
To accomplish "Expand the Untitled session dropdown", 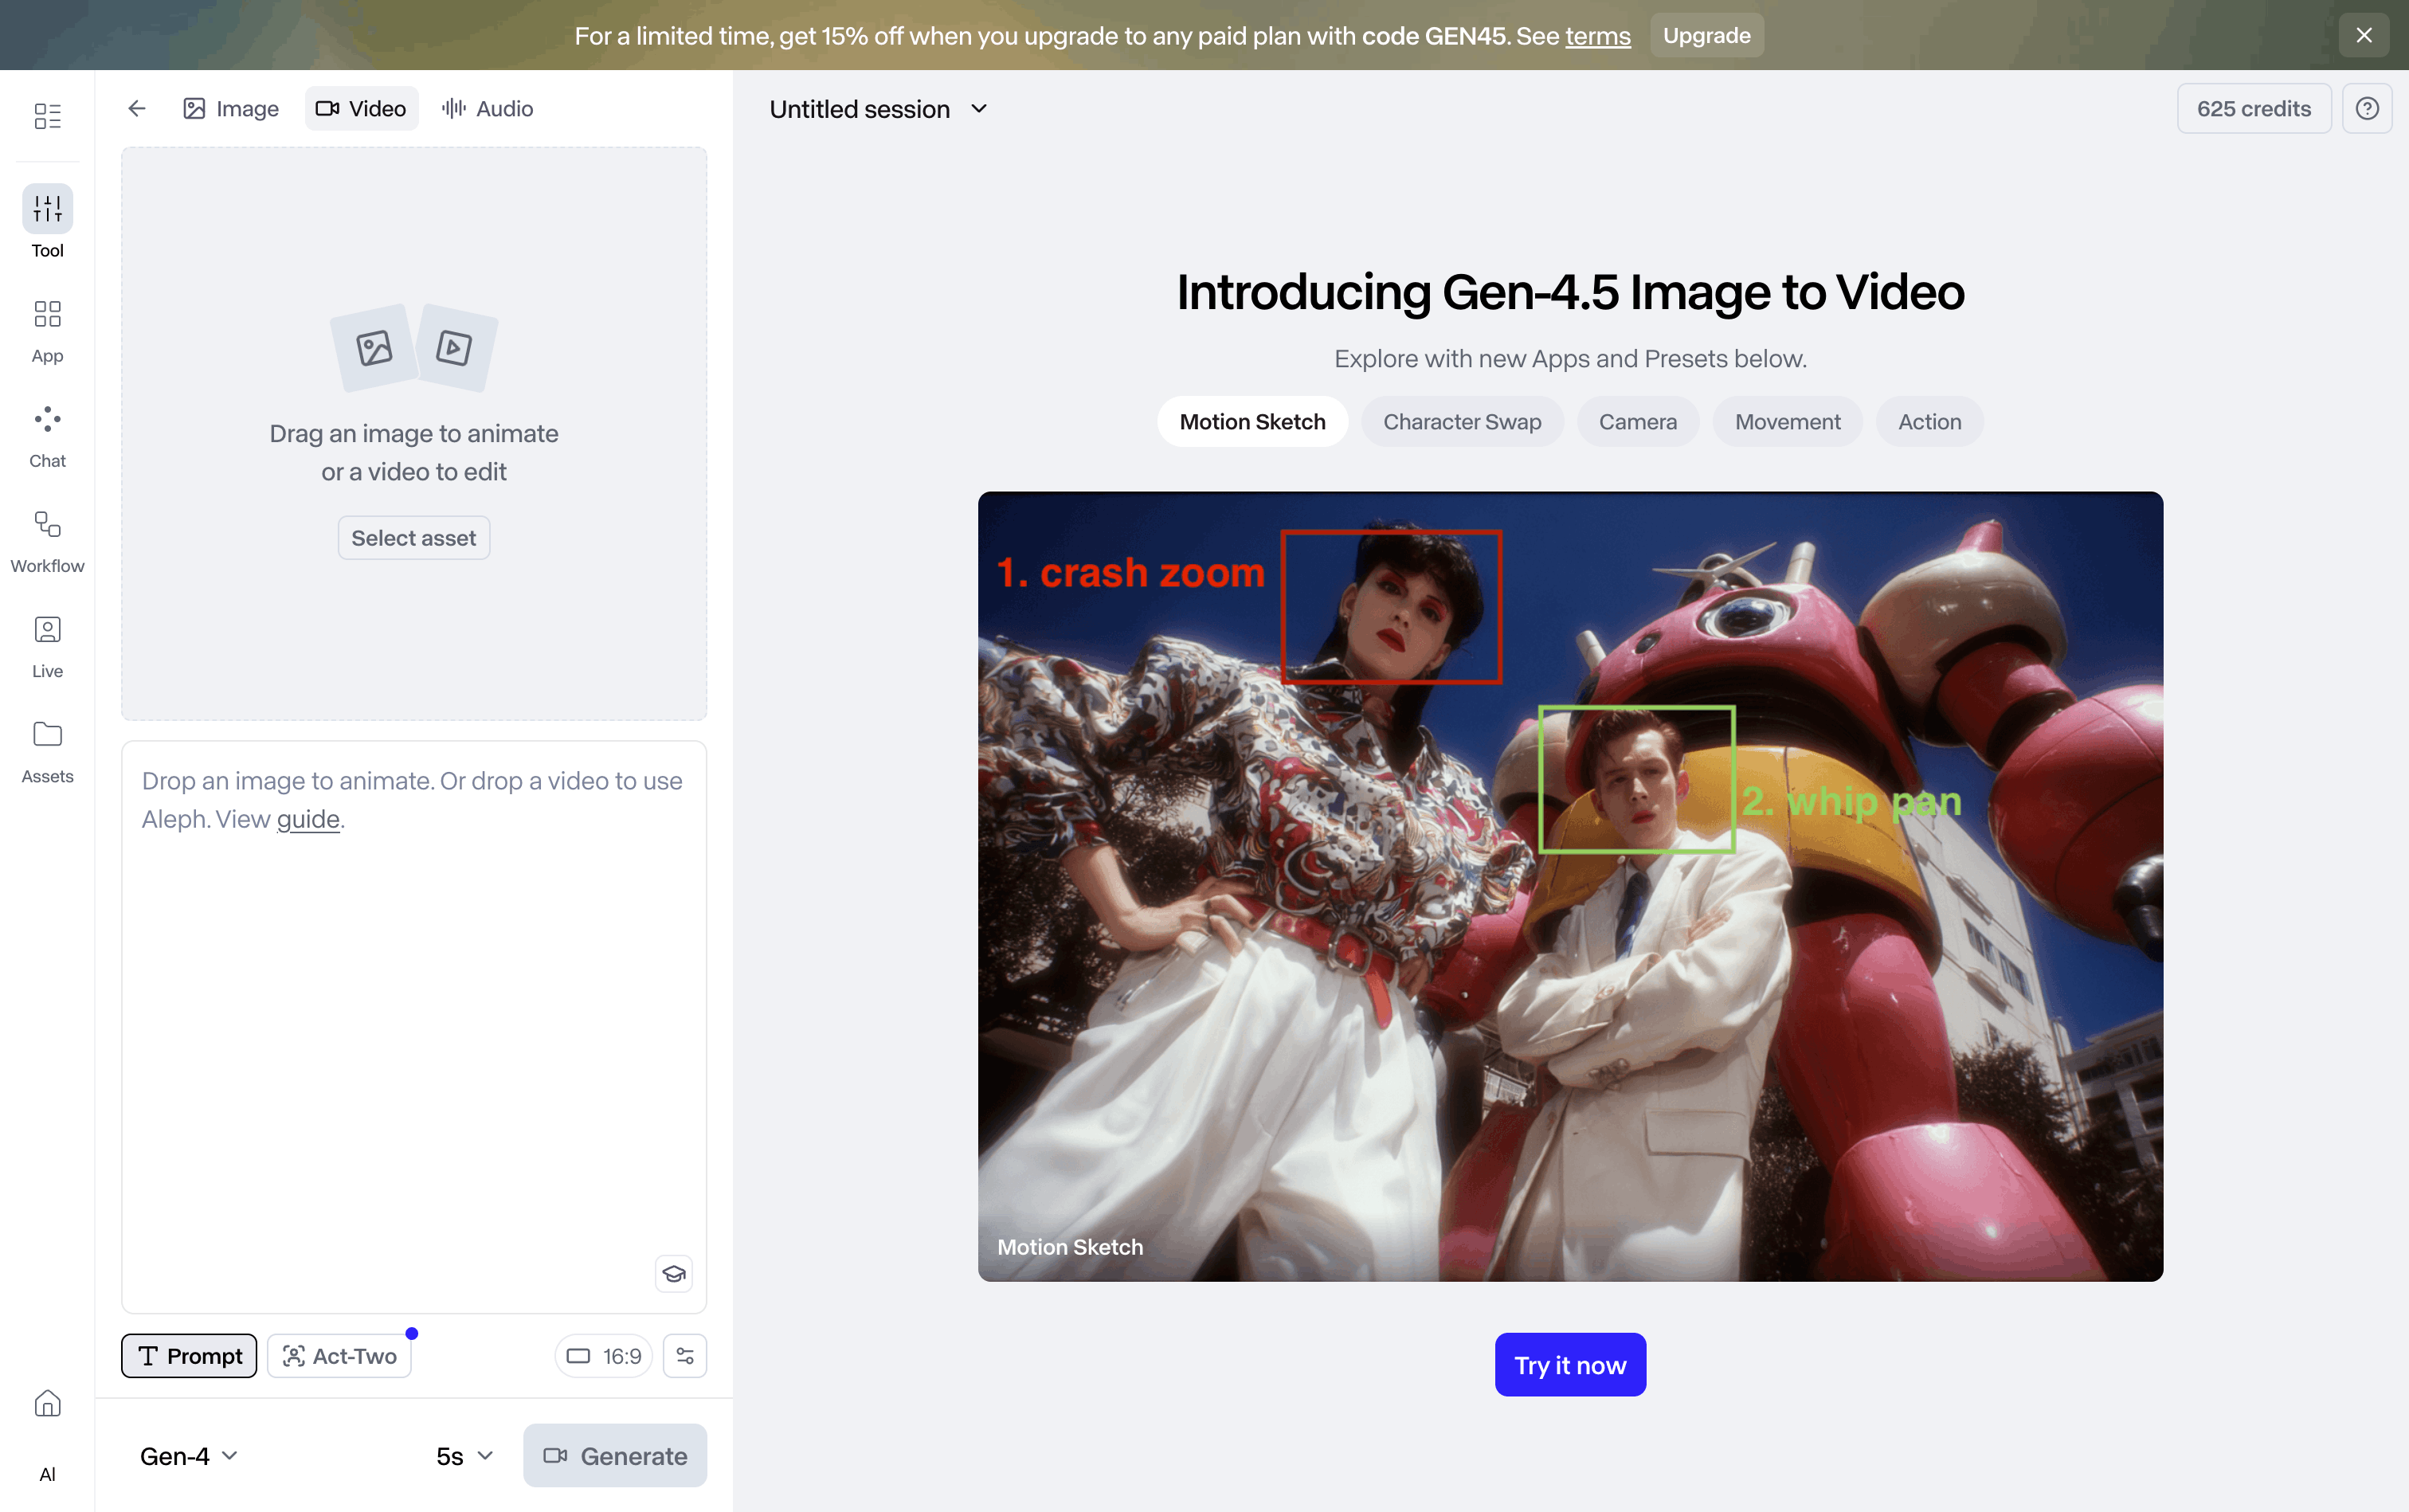I will (878, 109).
